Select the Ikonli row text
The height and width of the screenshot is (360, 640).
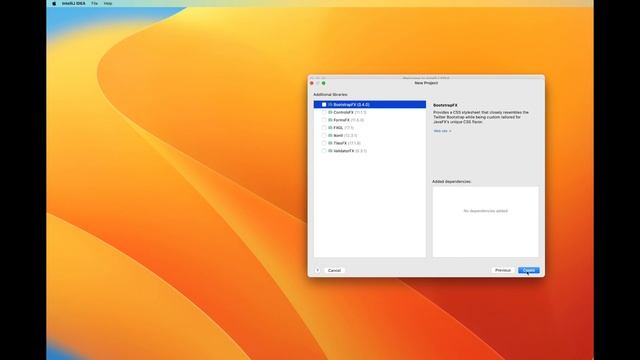click(345, 136)
